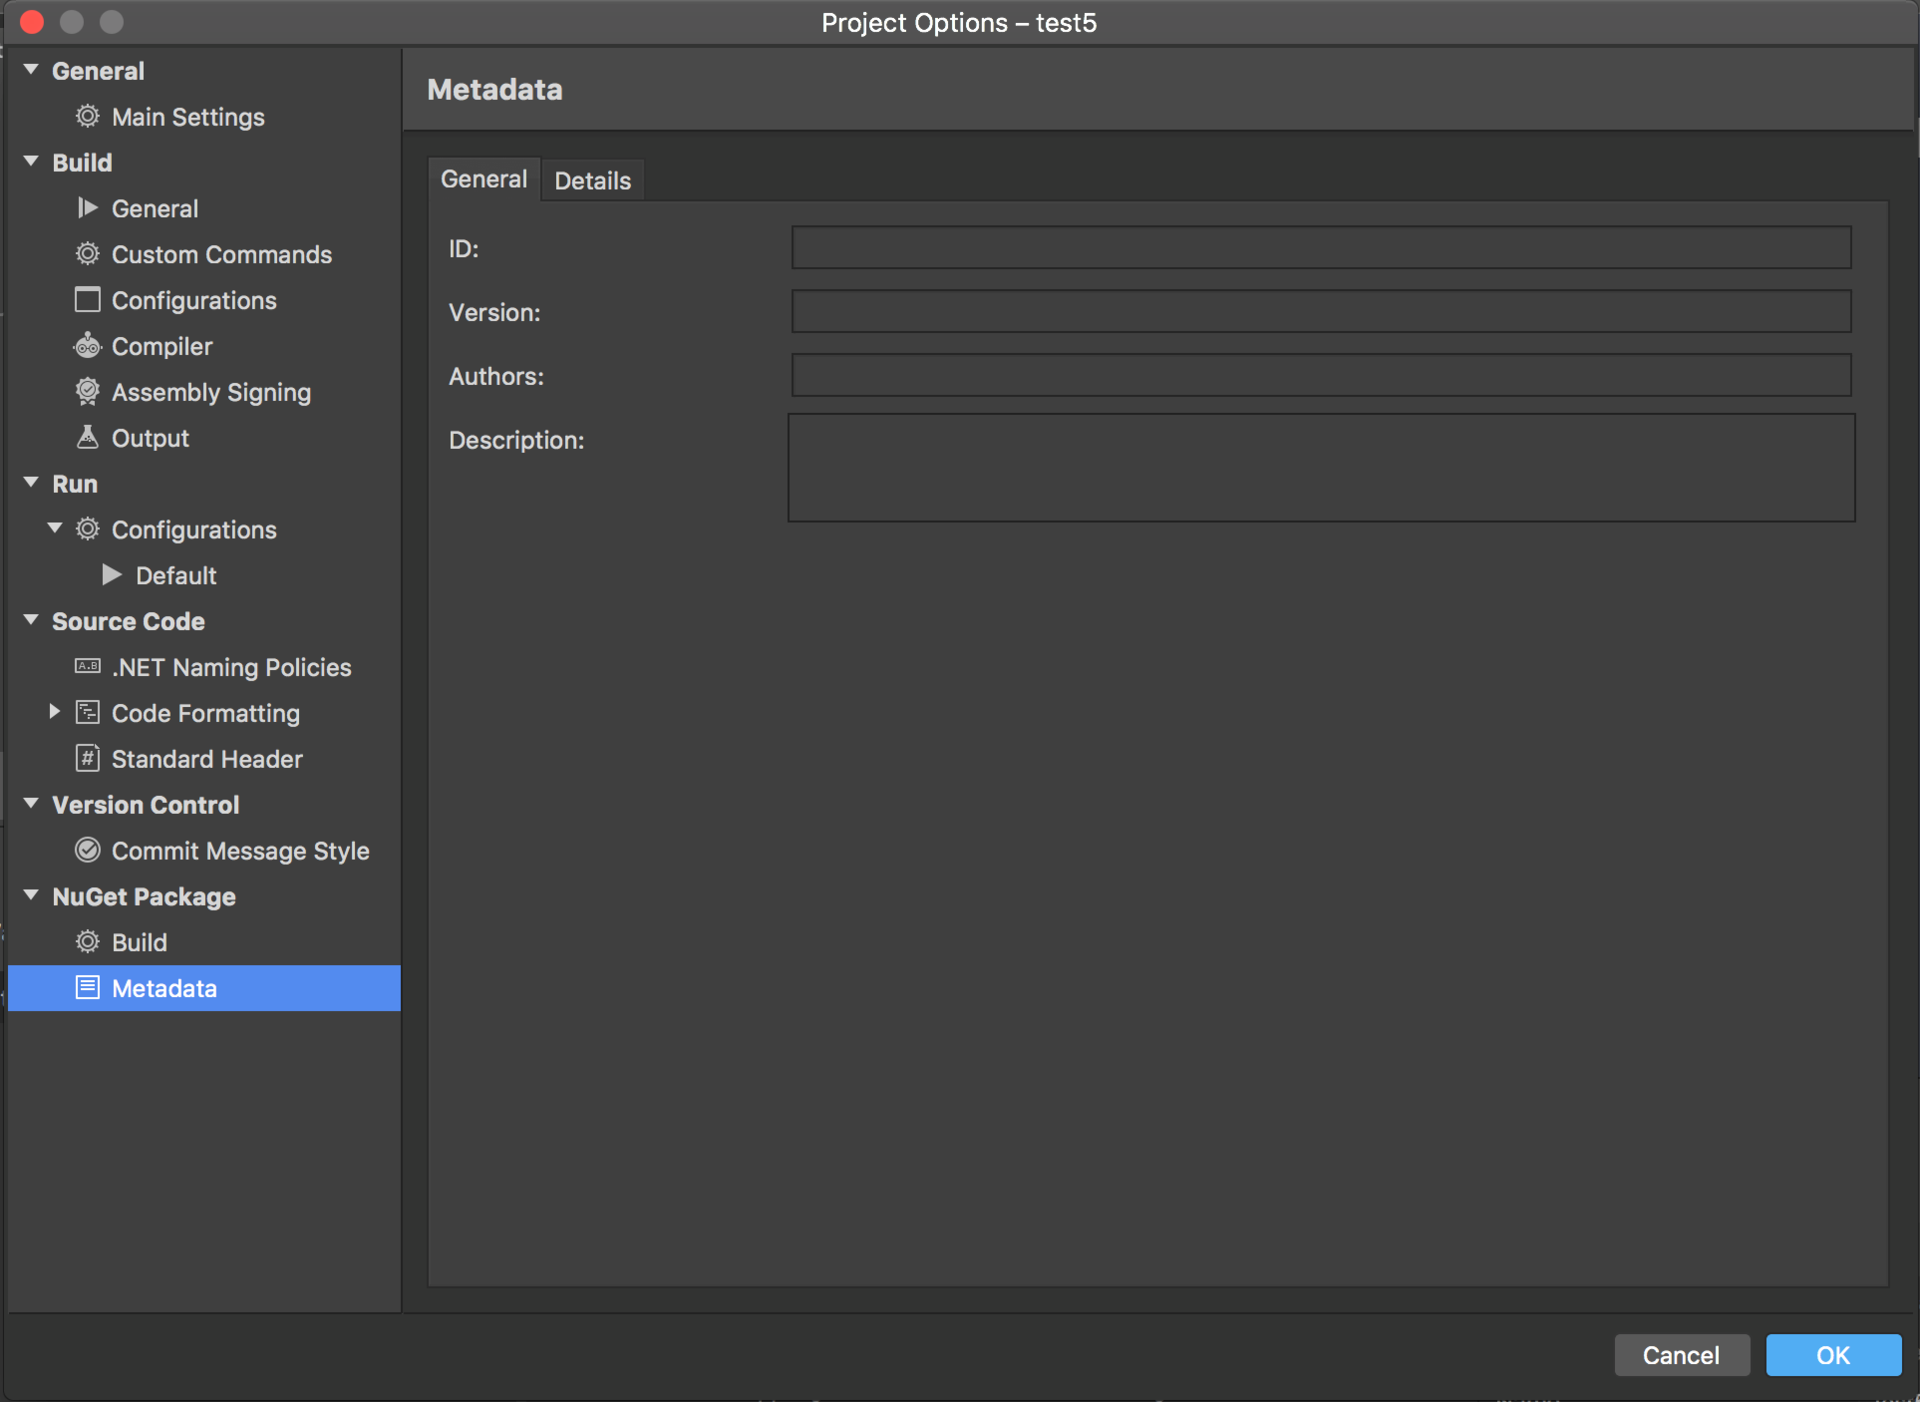
Task: Expand the Code Formatting section
Action: (x=52, y=714)
